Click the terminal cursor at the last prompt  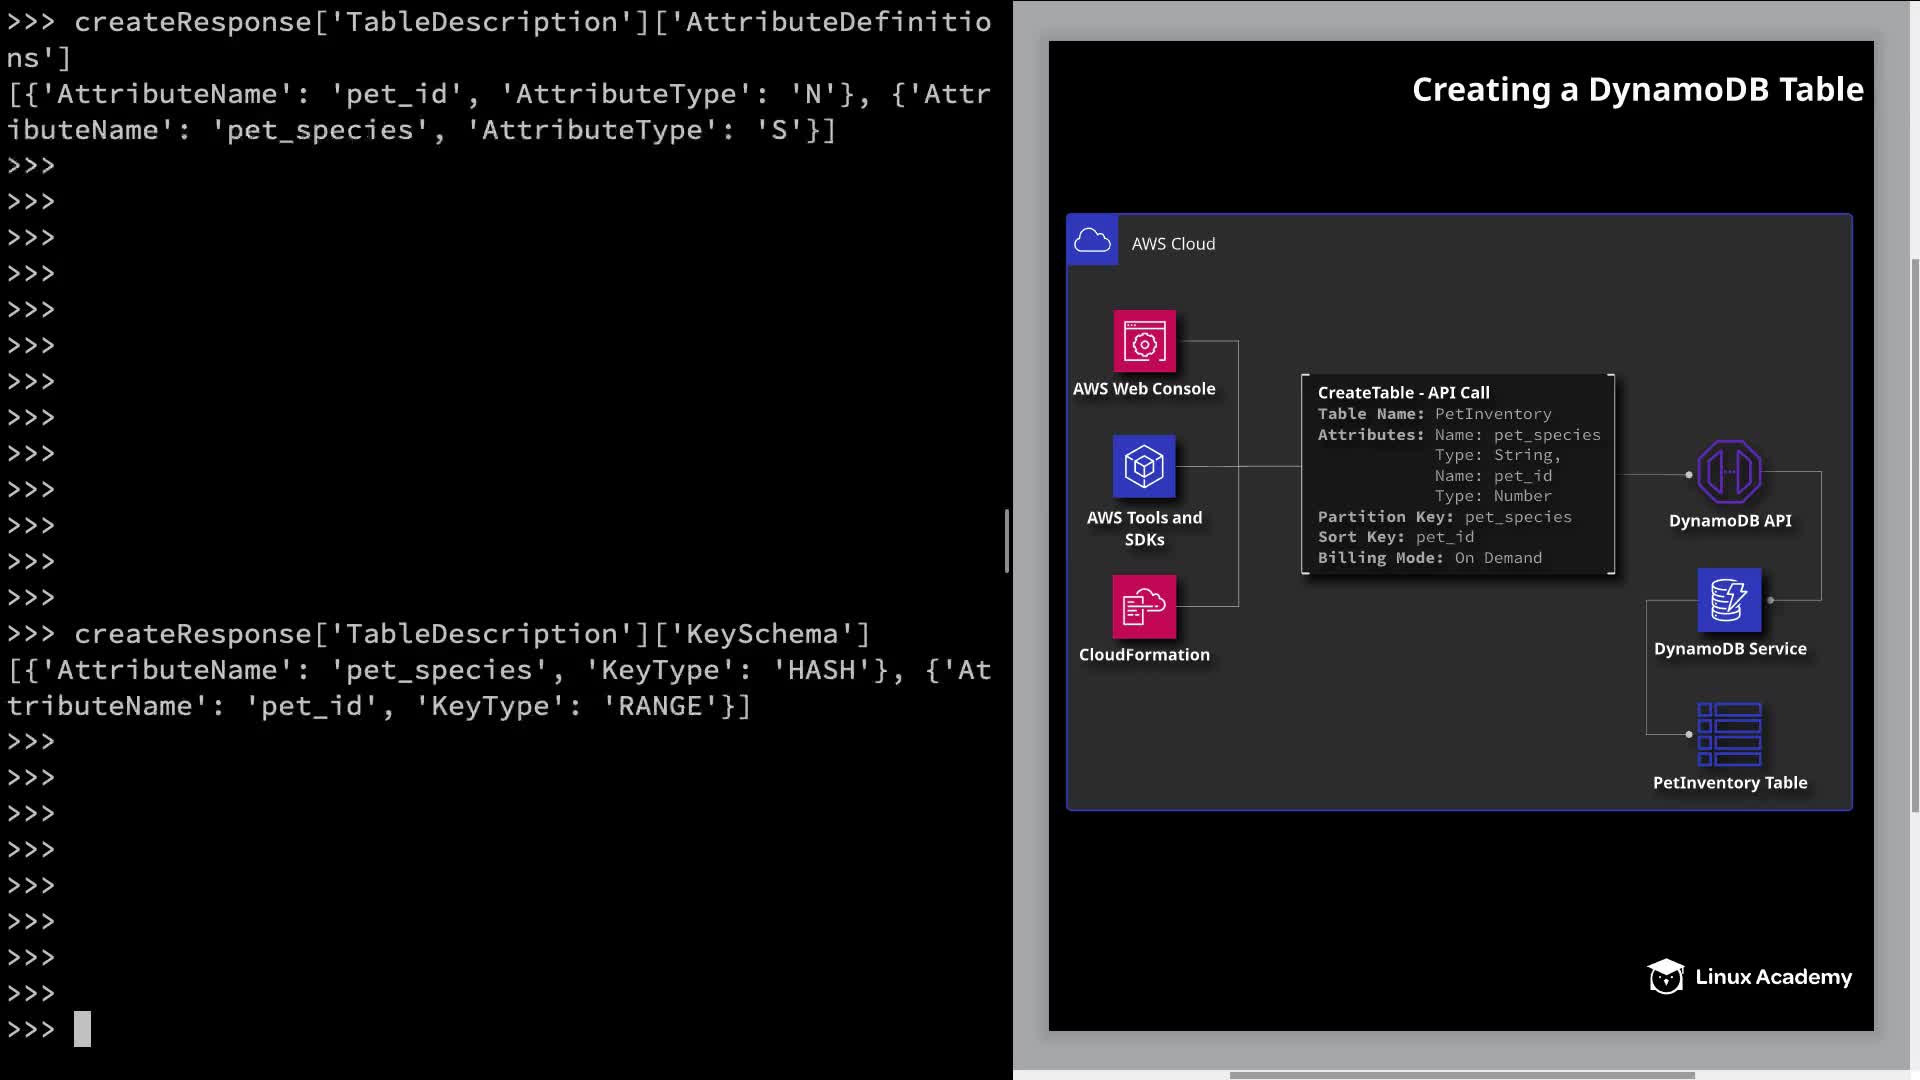[x=82, y=1029]
